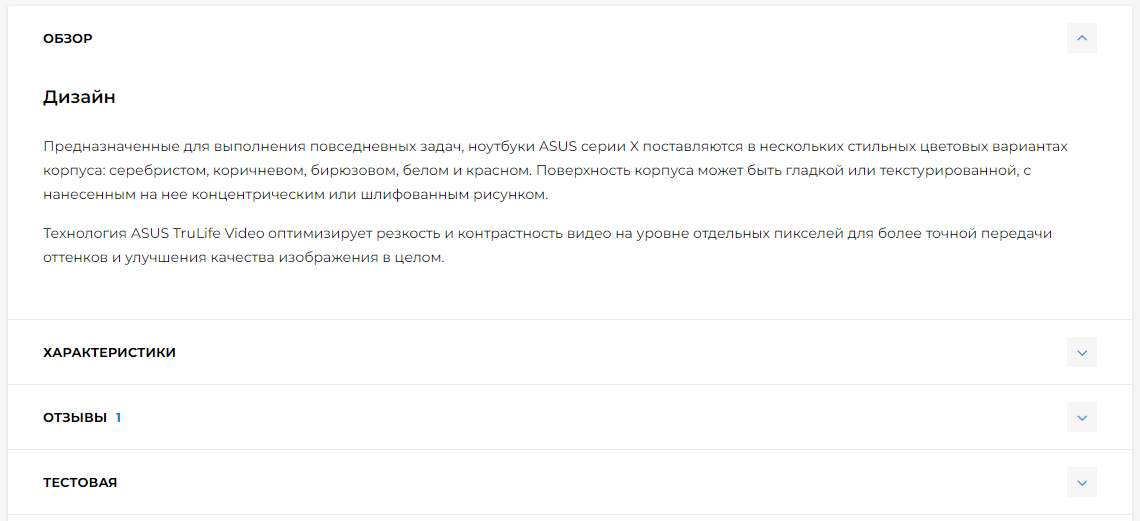
Task: Click the Дизайн heading
Action: [x=79, y=97]
